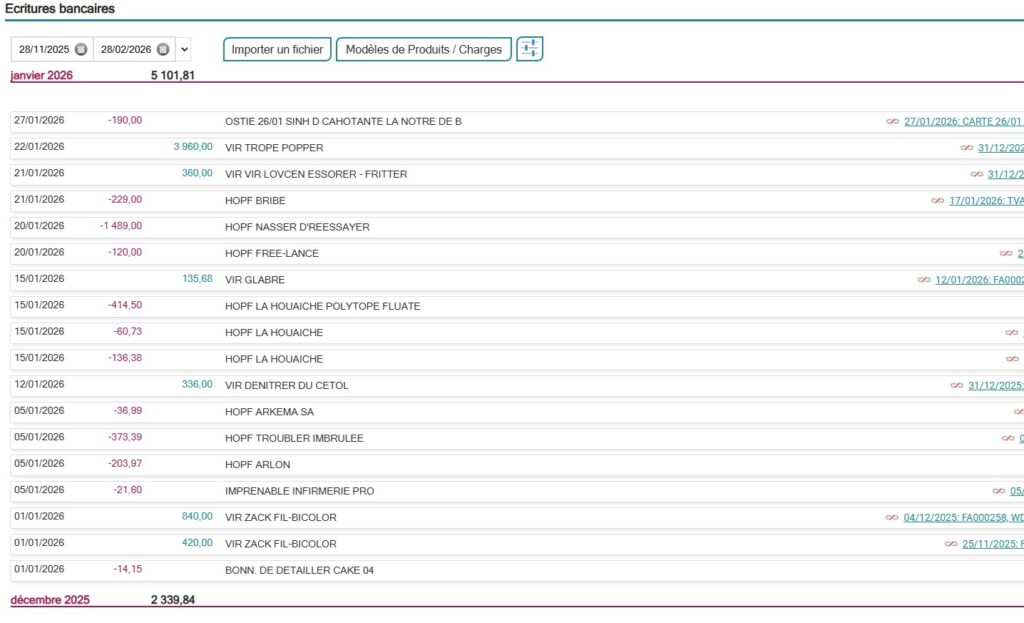Screen dimensions: 1024x623
Task: Click the filter settings sliders icon
Action: coord(530,48)
